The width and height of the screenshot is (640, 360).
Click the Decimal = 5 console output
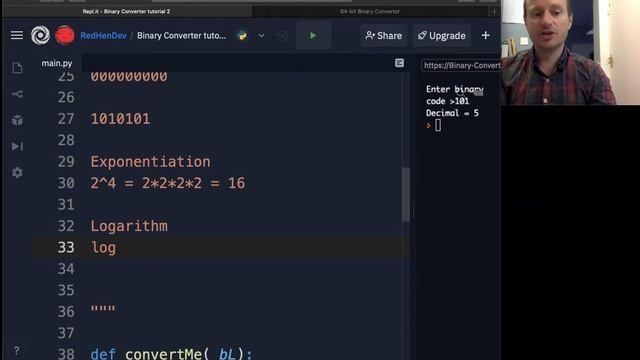452,113
